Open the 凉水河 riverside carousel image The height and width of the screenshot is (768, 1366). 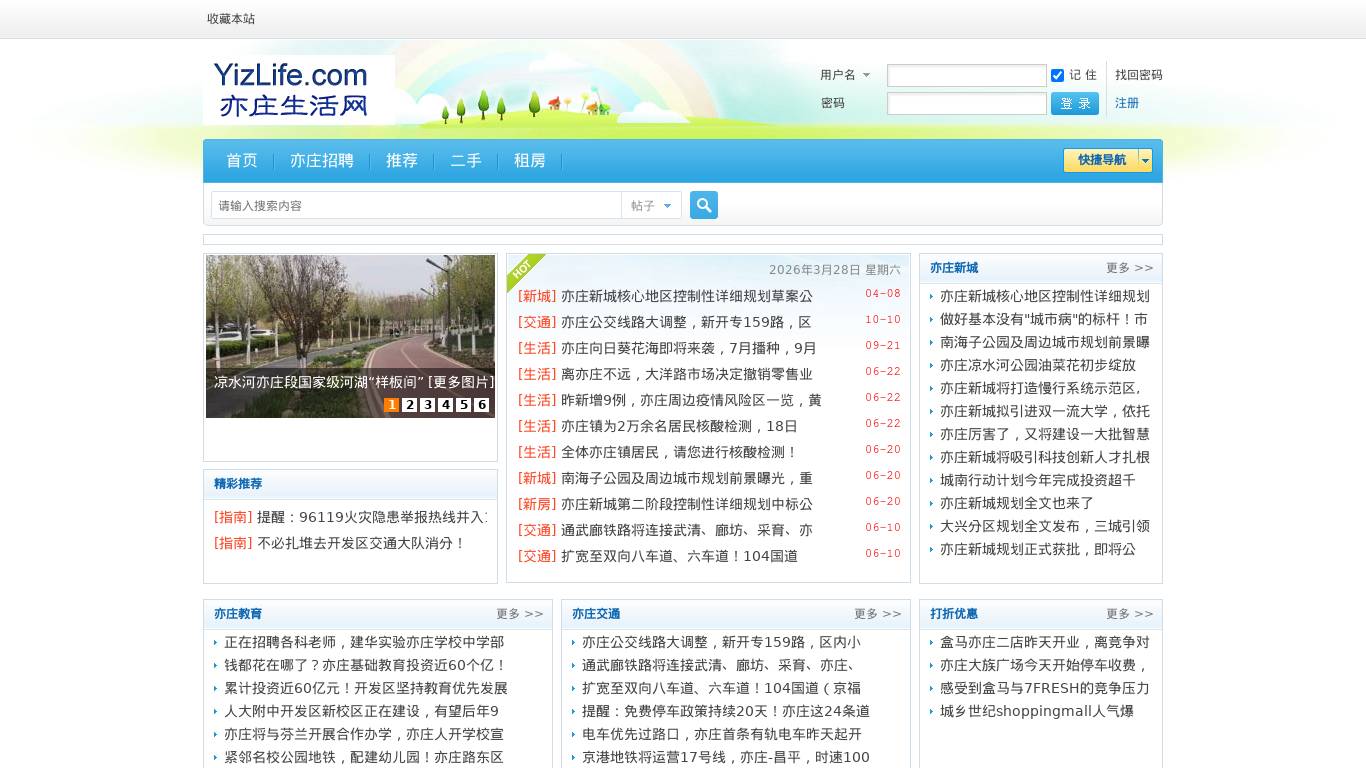(350, 320)
